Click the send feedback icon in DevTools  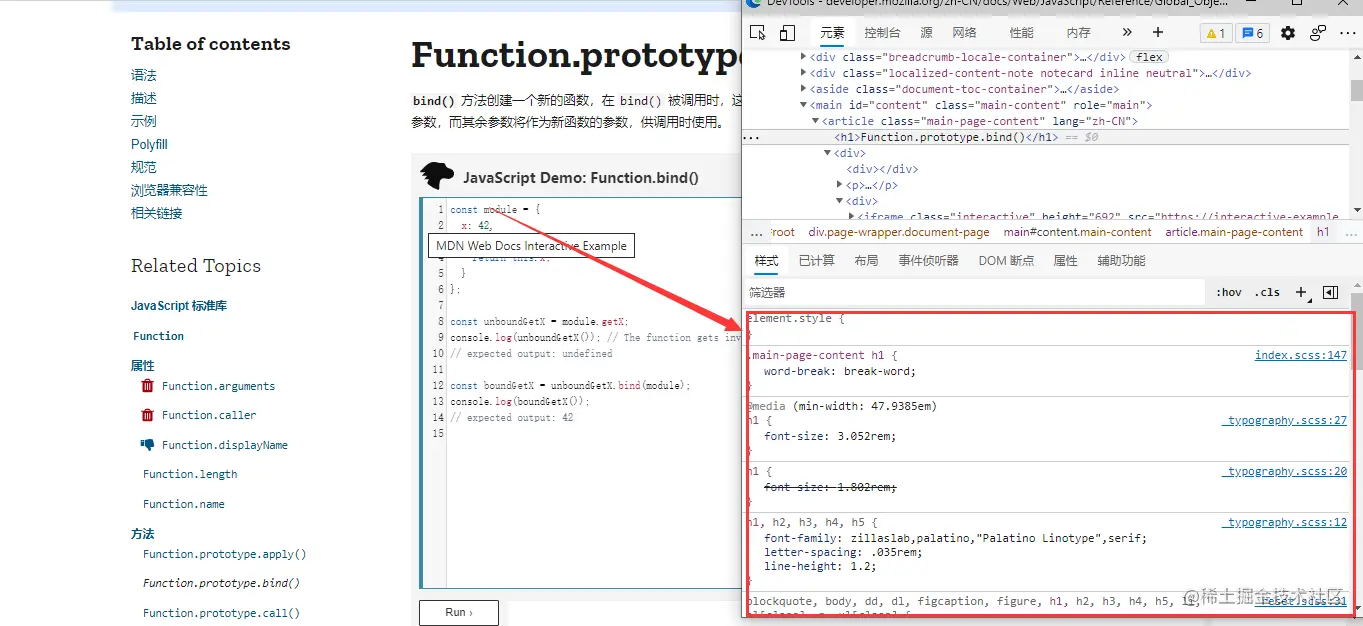click(x=1318, y=33)
